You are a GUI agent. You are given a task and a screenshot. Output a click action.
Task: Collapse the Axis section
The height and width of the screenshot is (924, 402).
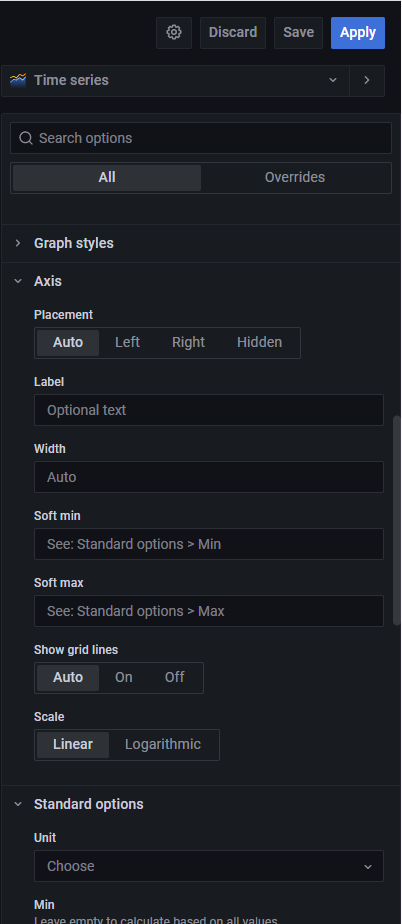coord(48,281)
